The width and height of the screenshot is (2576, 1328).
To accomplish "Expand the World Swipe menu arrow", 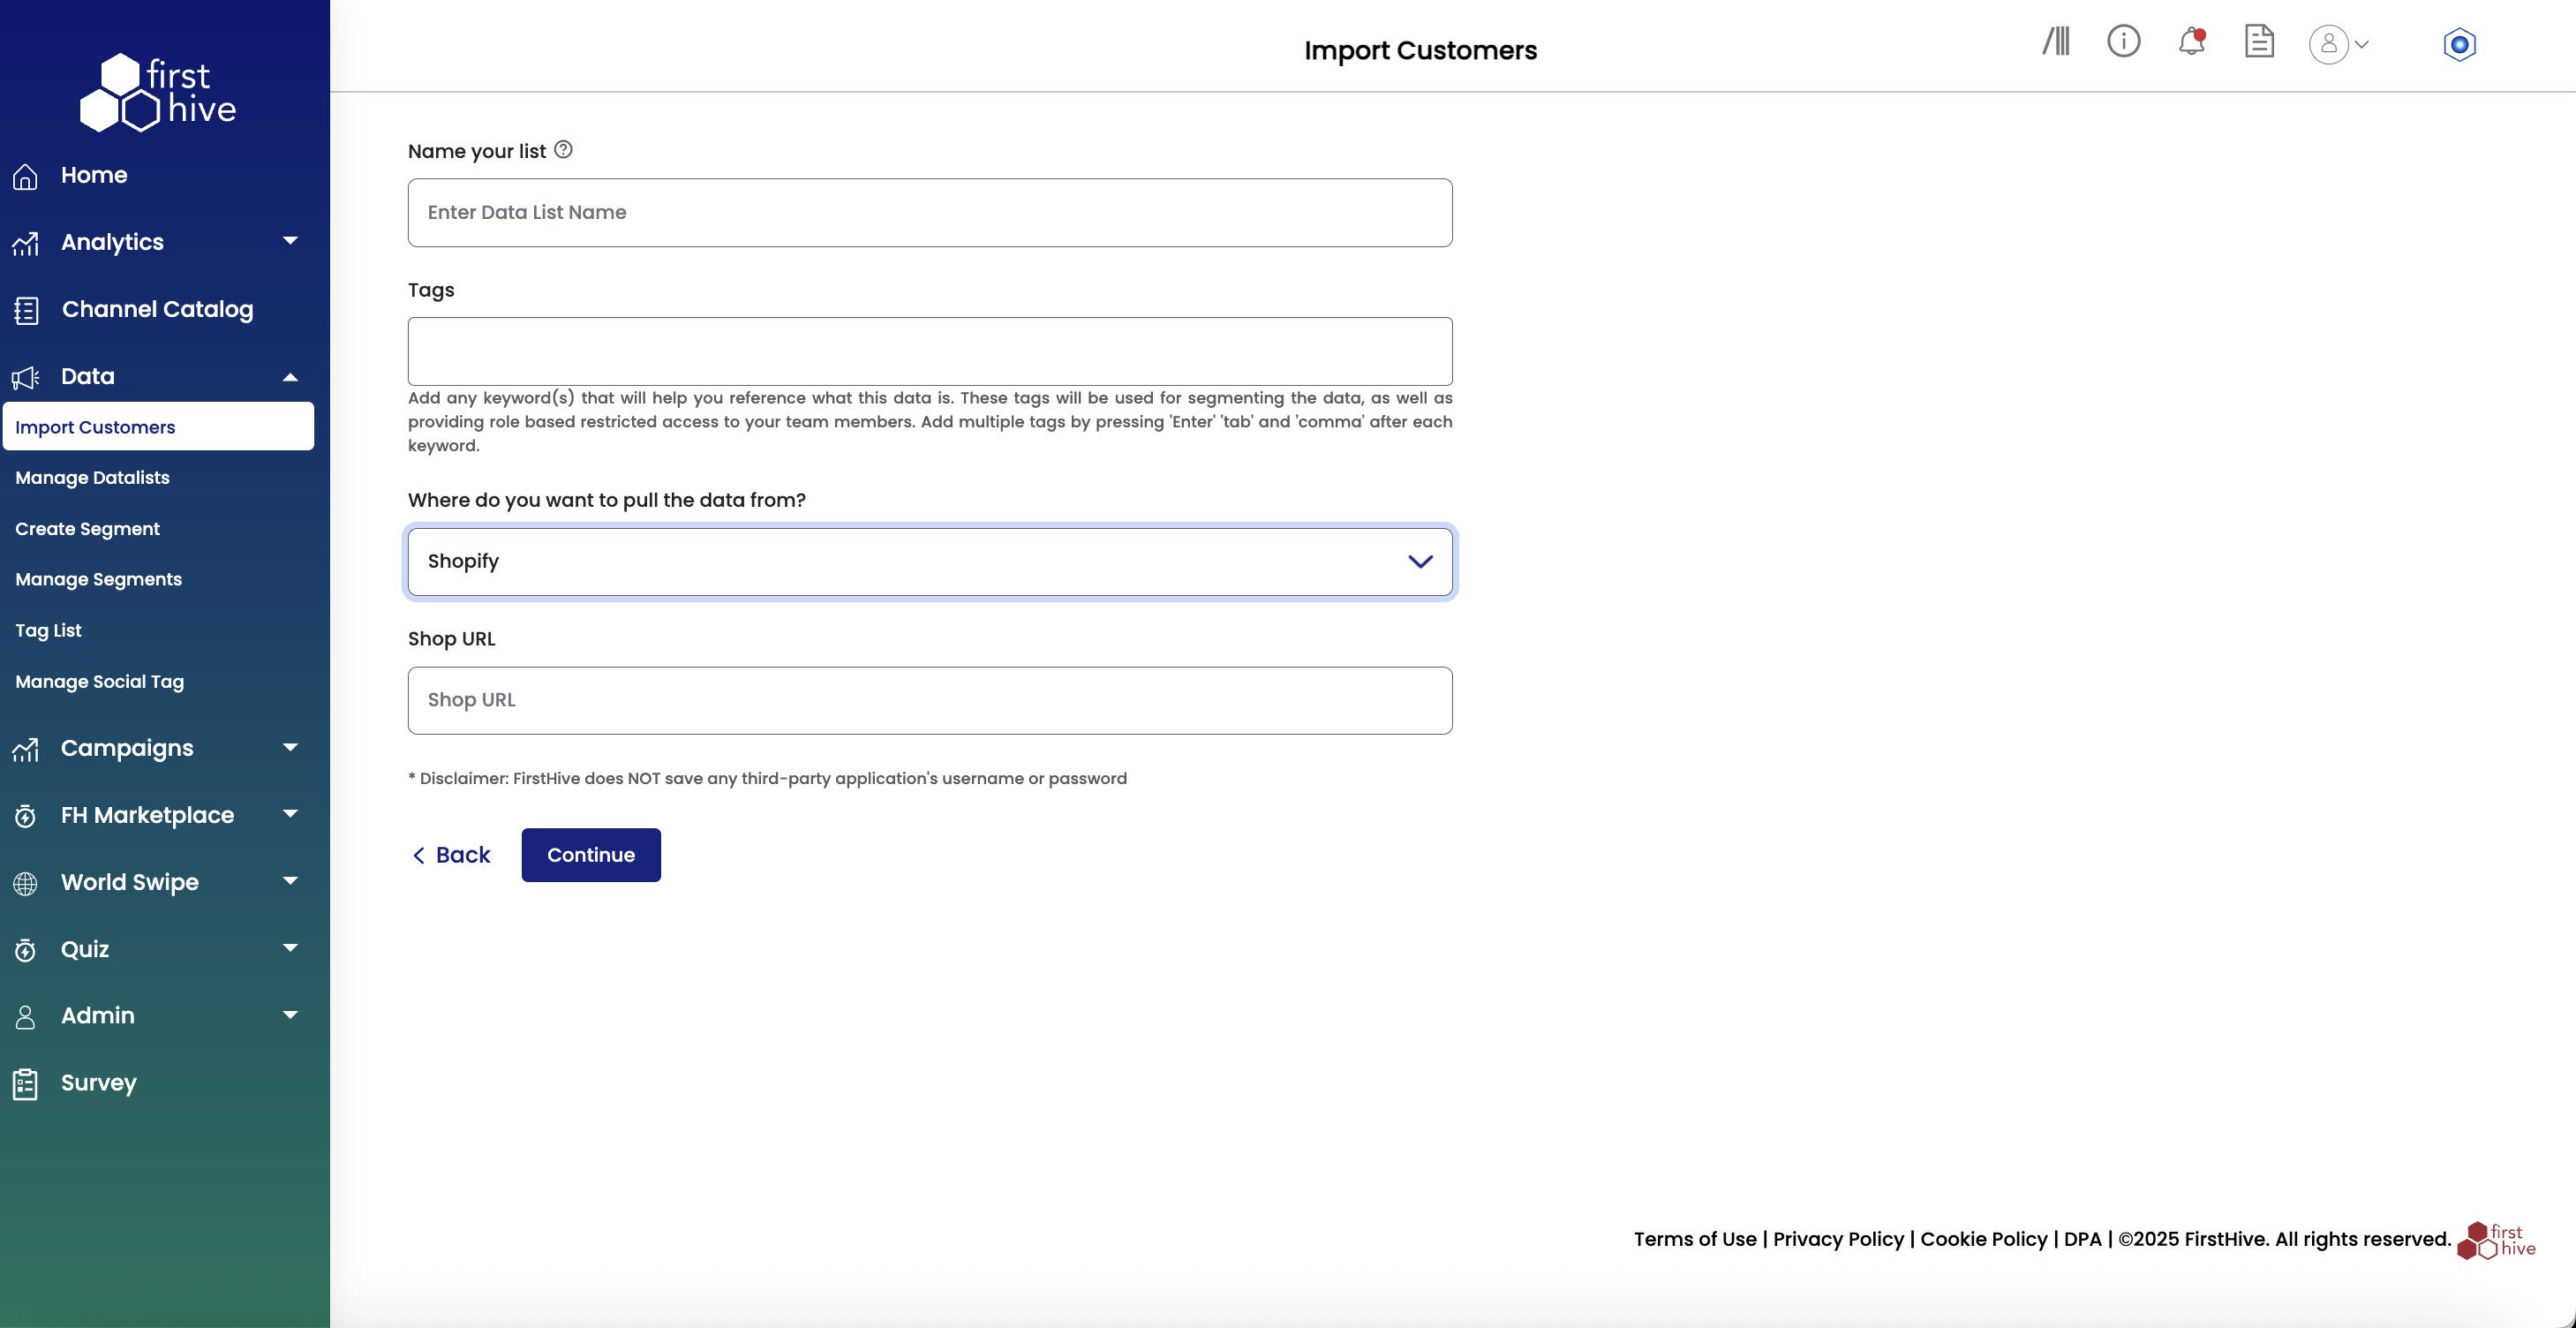I will (290, 880).
